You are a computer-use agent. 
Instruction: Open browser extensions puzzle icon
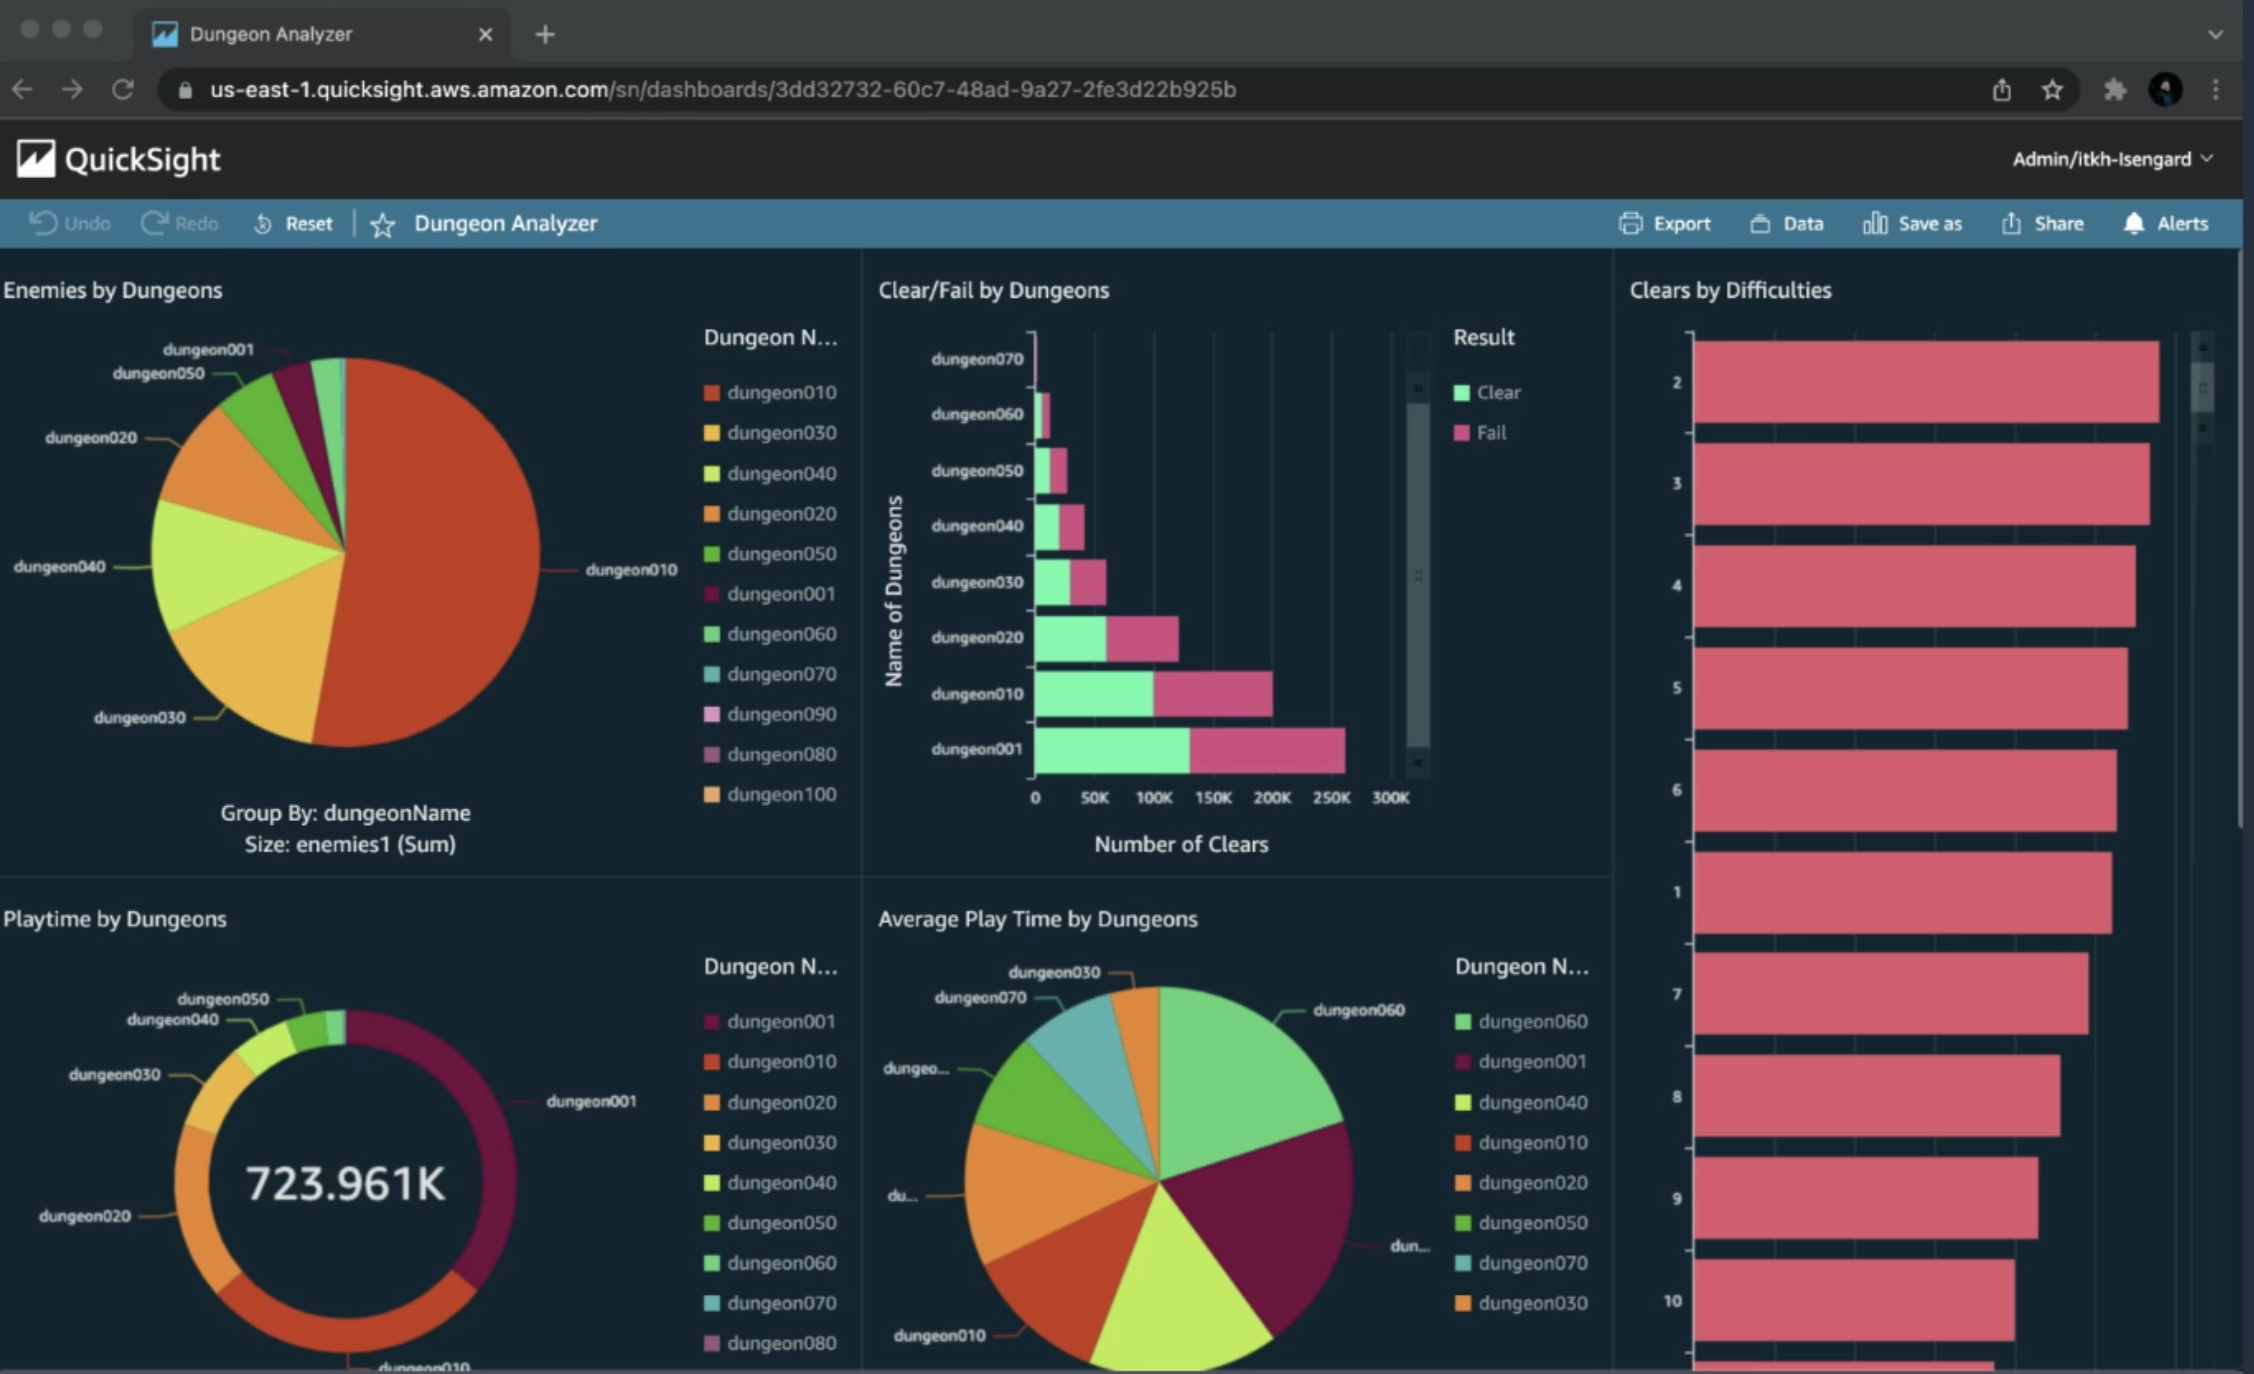(2114, 90)
